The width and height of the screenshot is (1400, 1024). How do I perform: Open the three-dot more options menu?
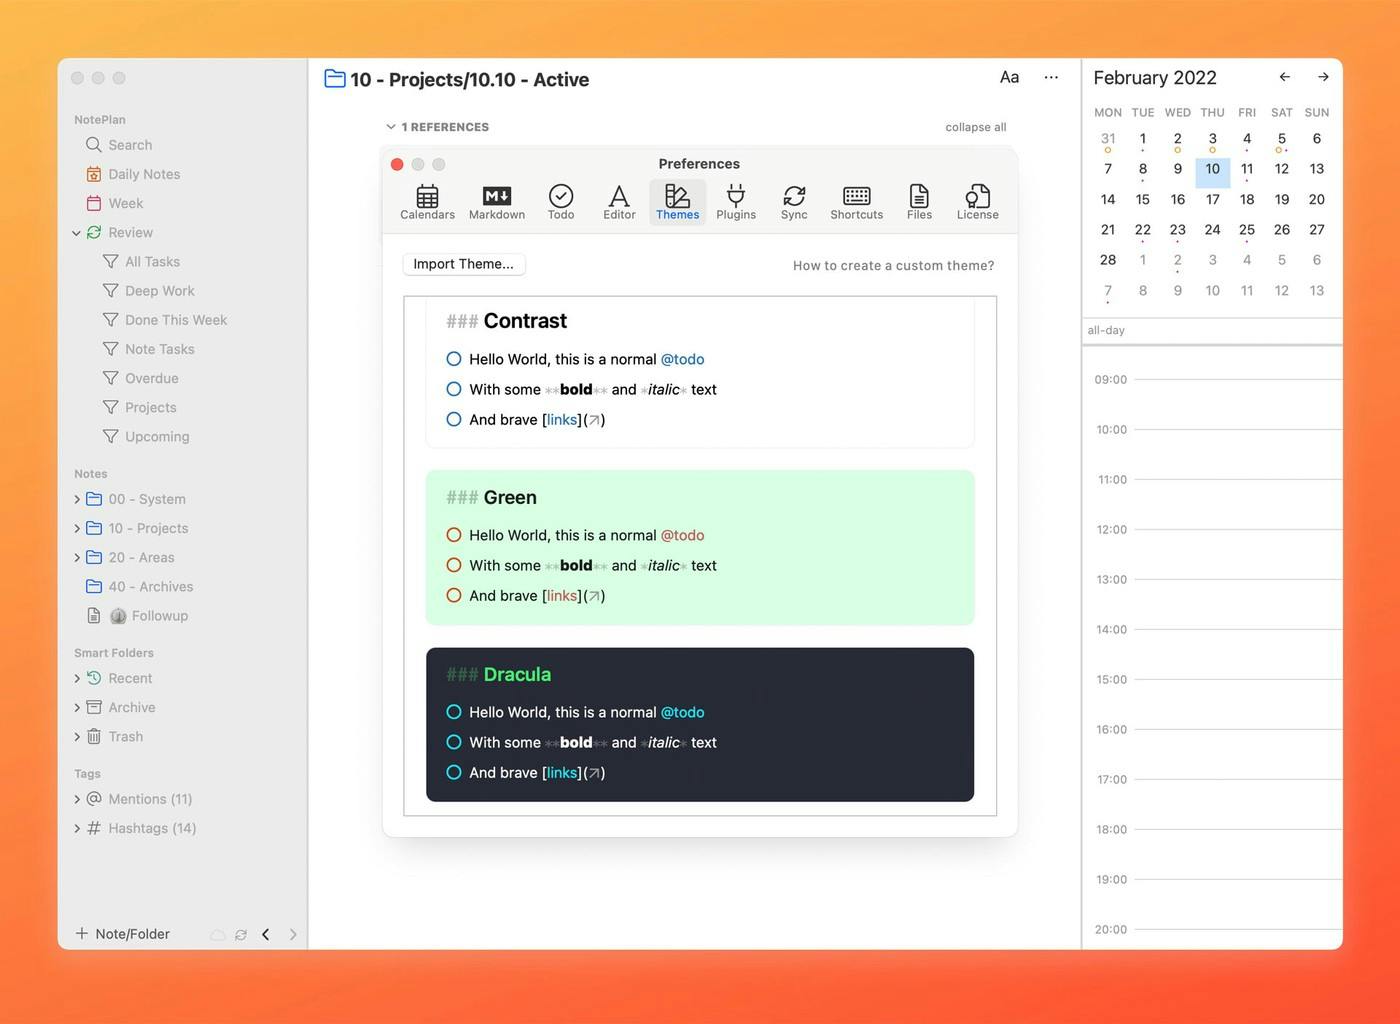click(x=1051, y=77)
